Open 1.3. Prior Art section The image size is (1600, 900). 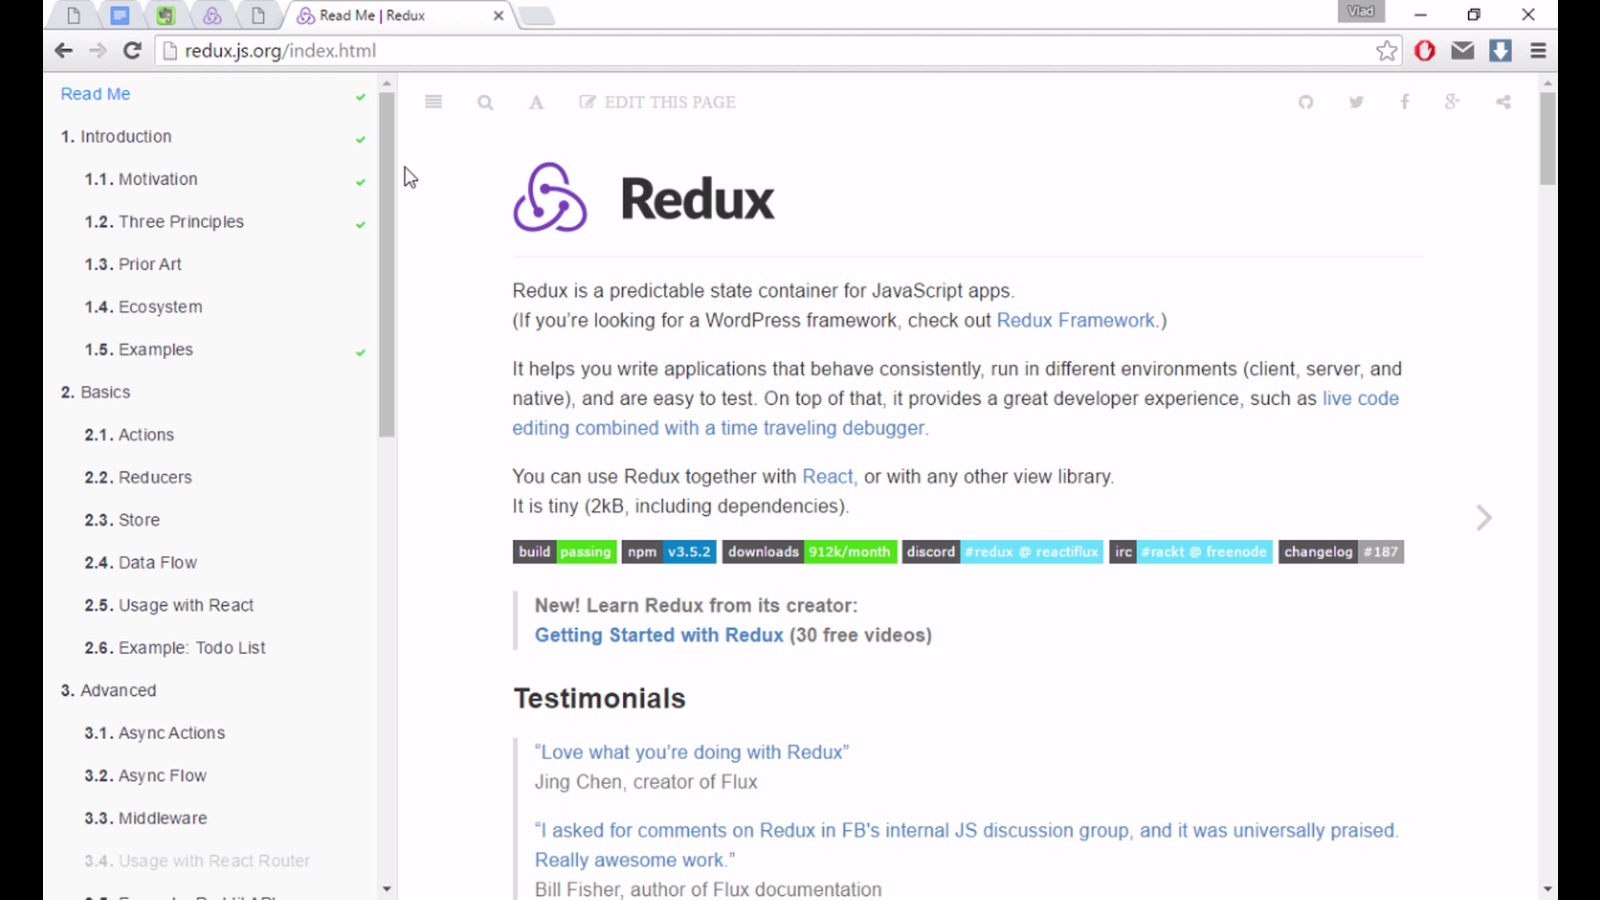click(x=133, y=264)
